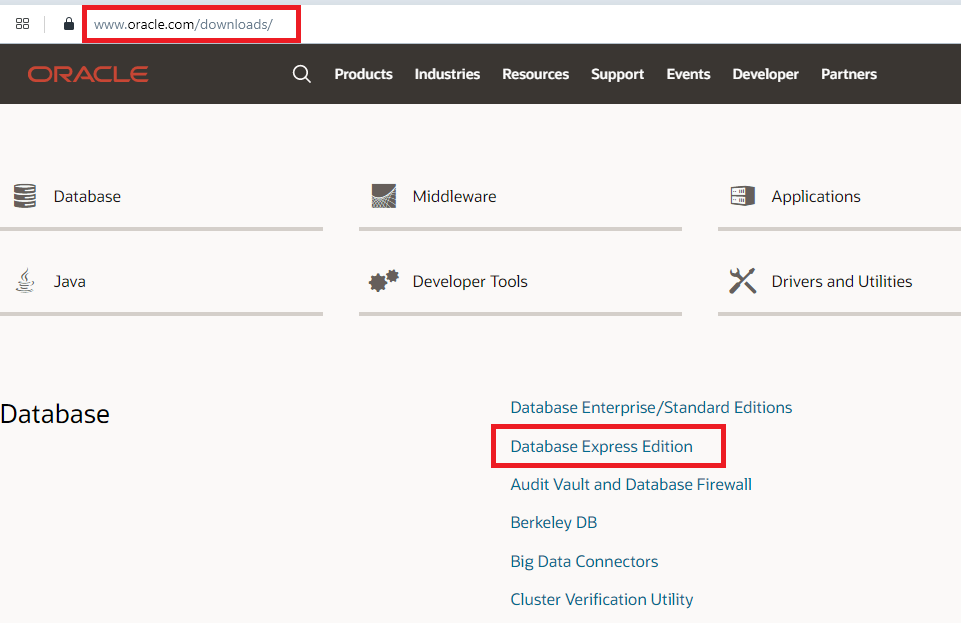Screen dimensions: 961x623
Task: Select the Java category tab
Action: point(161,282)
